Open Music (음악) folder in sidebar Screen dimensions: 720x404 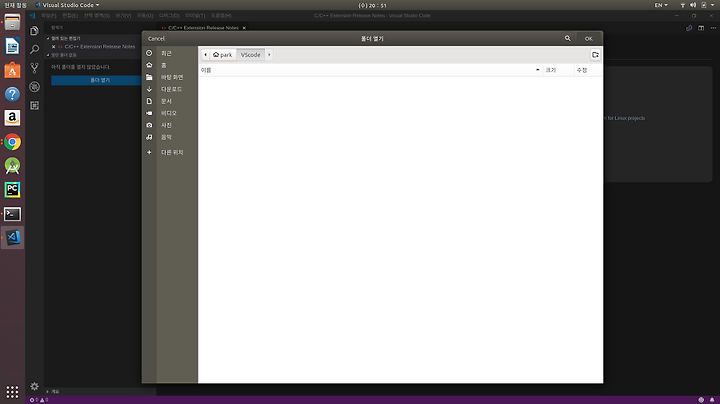pyautogui.click(x=166, y=137)
